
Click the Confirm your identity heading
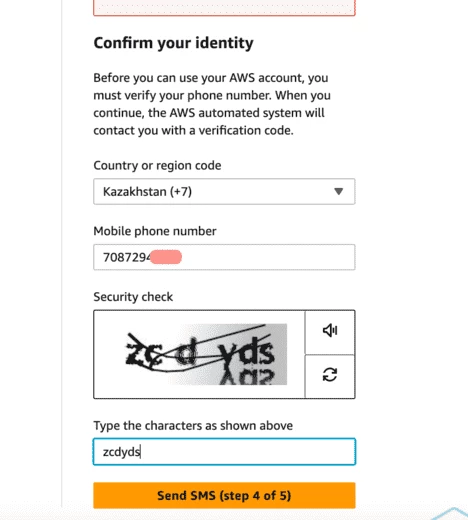173,43
